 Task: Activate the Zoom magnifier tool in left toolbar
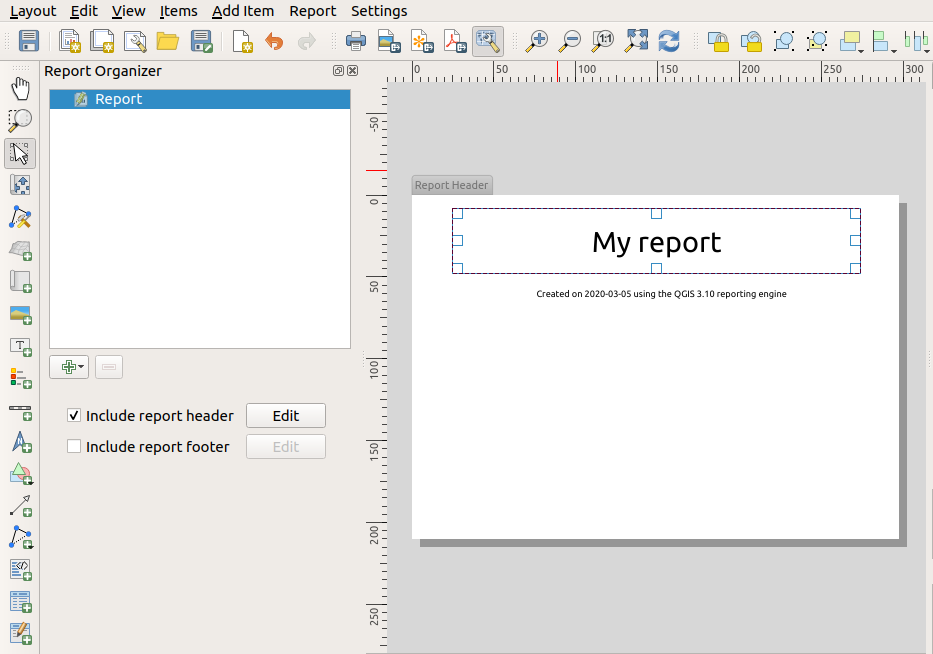(20, 121)
